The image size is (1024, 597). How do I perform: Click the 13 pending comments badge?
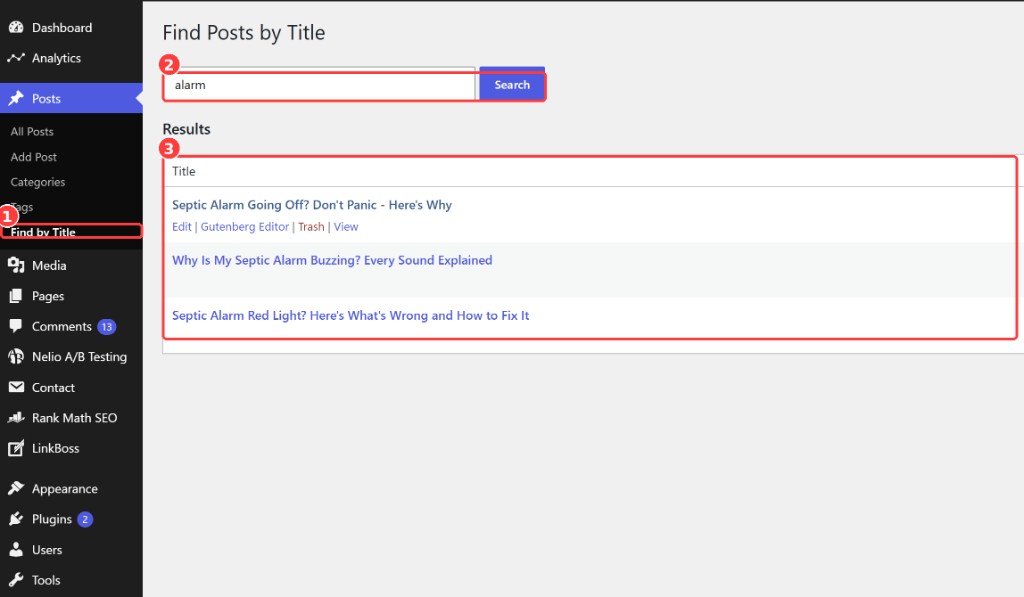click(106, 327)
